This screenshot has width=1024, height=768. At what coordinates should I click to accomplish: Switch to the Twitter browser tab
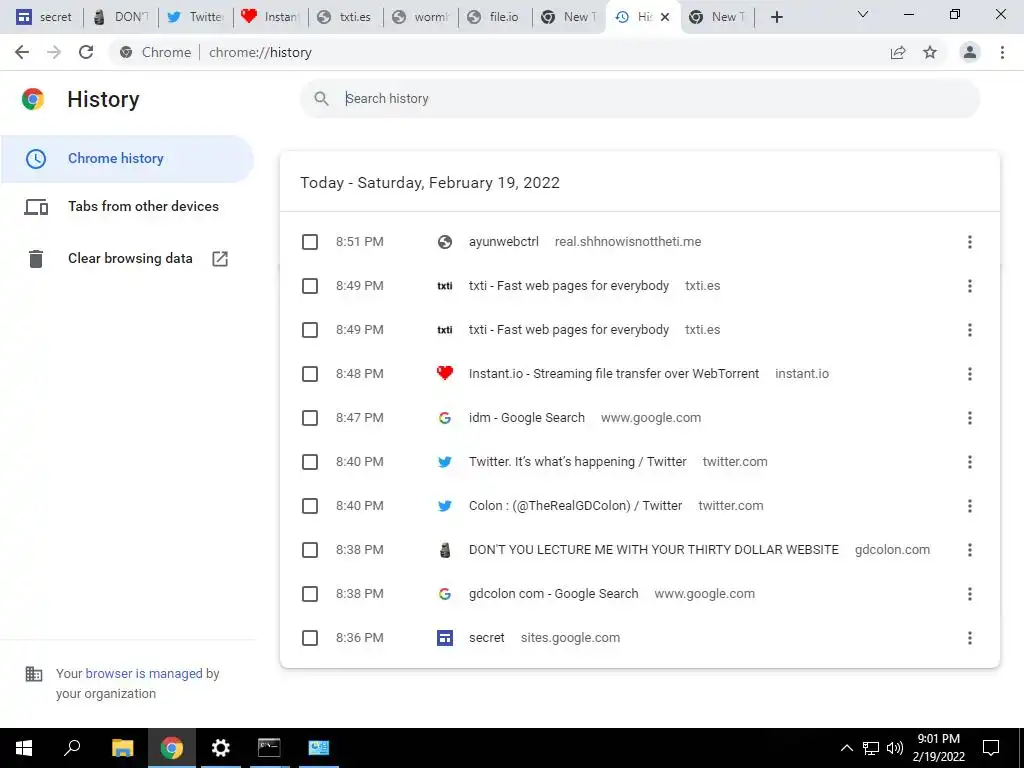pyautogui.click(x=195, y=17)
